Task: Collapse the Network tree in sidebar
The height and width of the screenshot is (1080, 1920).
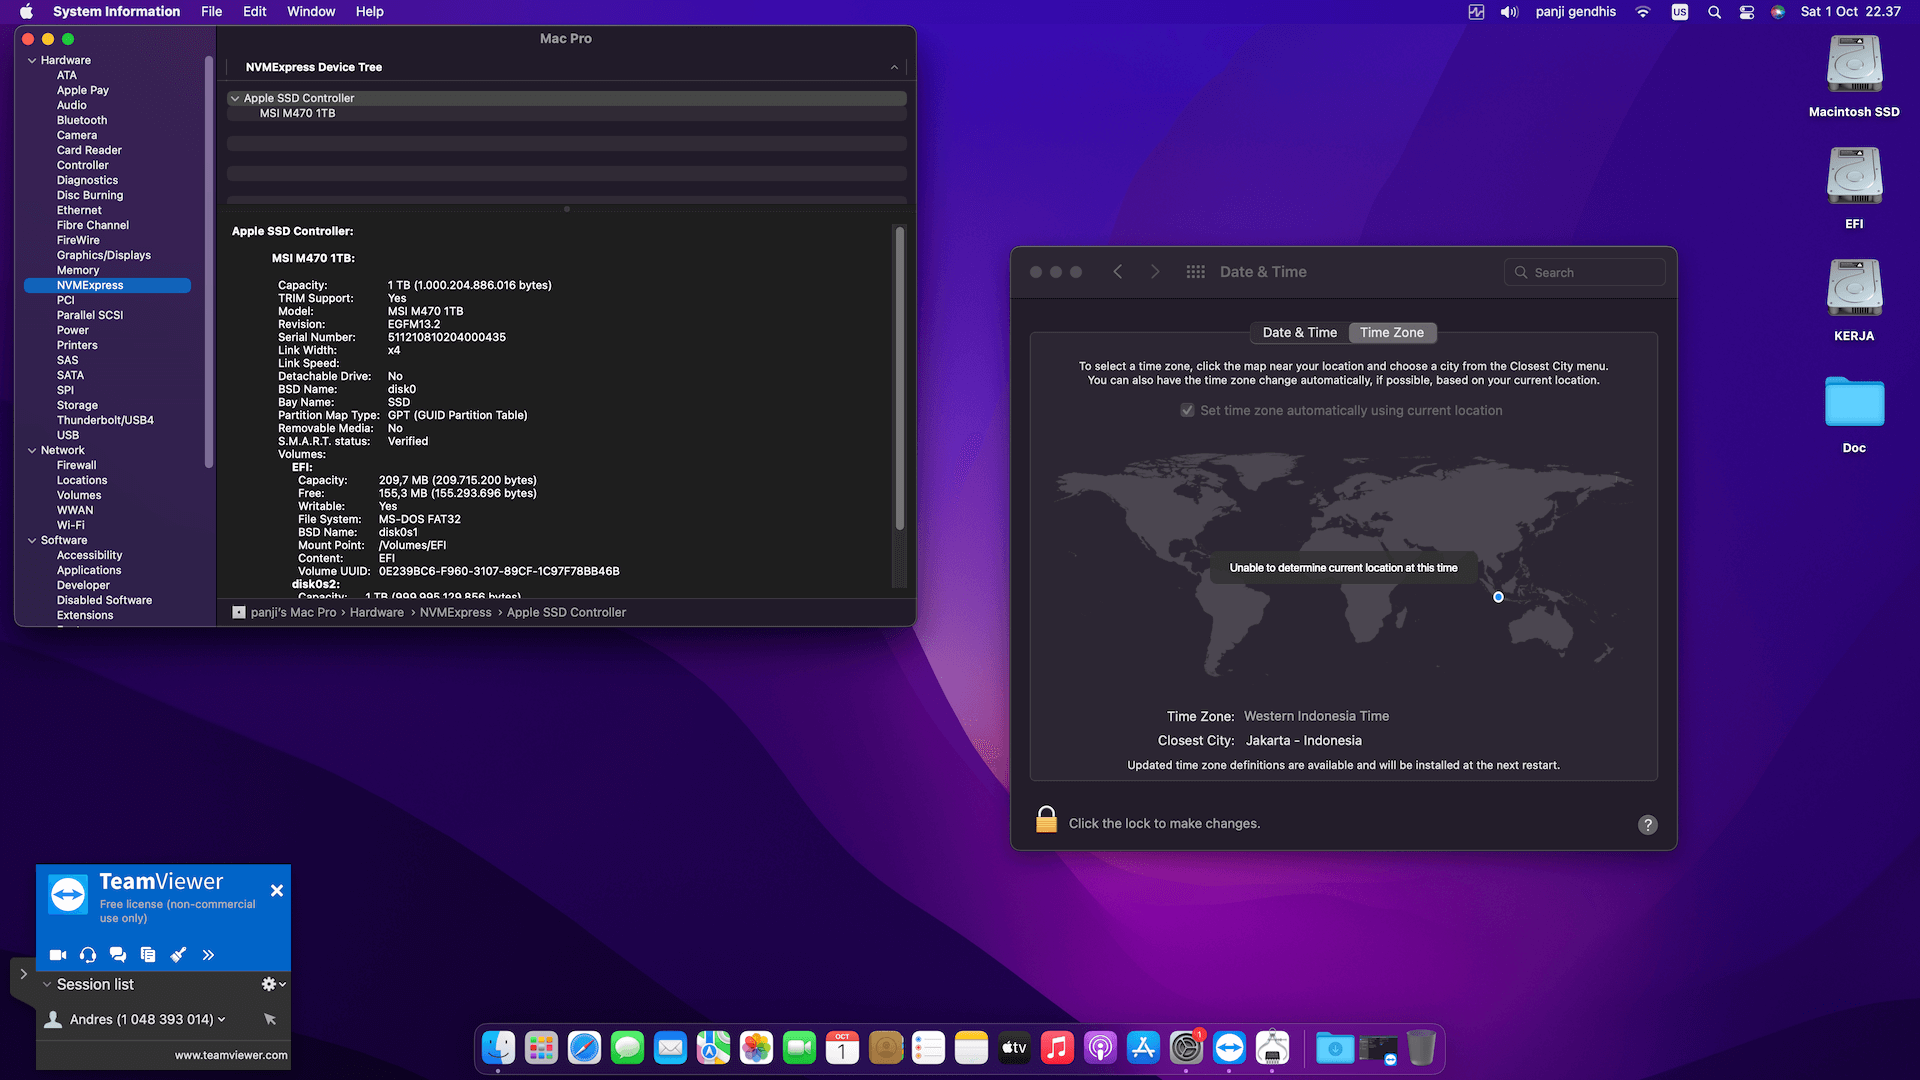Action: click(32, 450)
